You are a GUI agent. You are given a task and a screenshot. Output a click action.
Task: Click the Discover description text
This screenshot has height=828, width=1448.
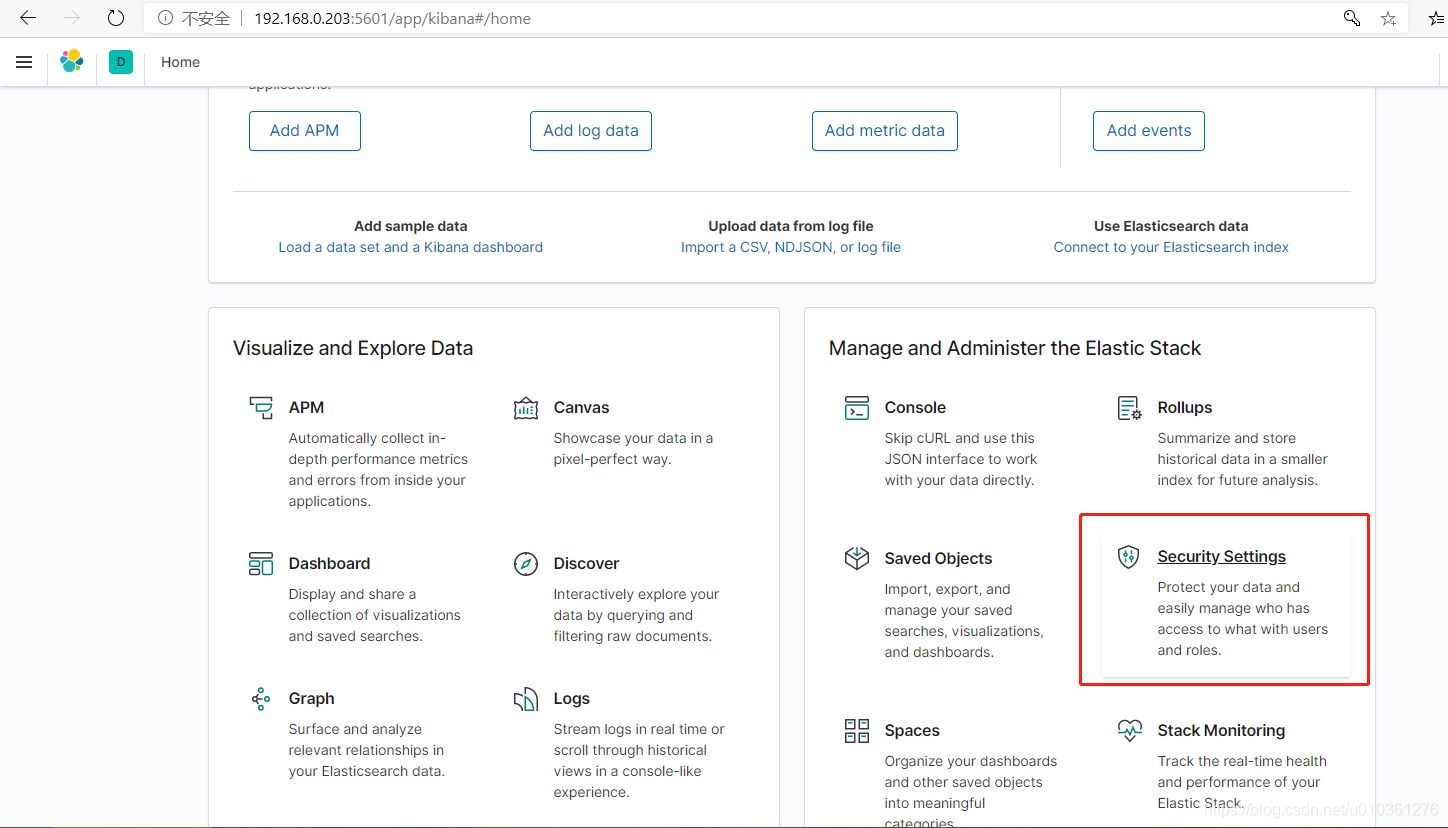pos(636,615)
